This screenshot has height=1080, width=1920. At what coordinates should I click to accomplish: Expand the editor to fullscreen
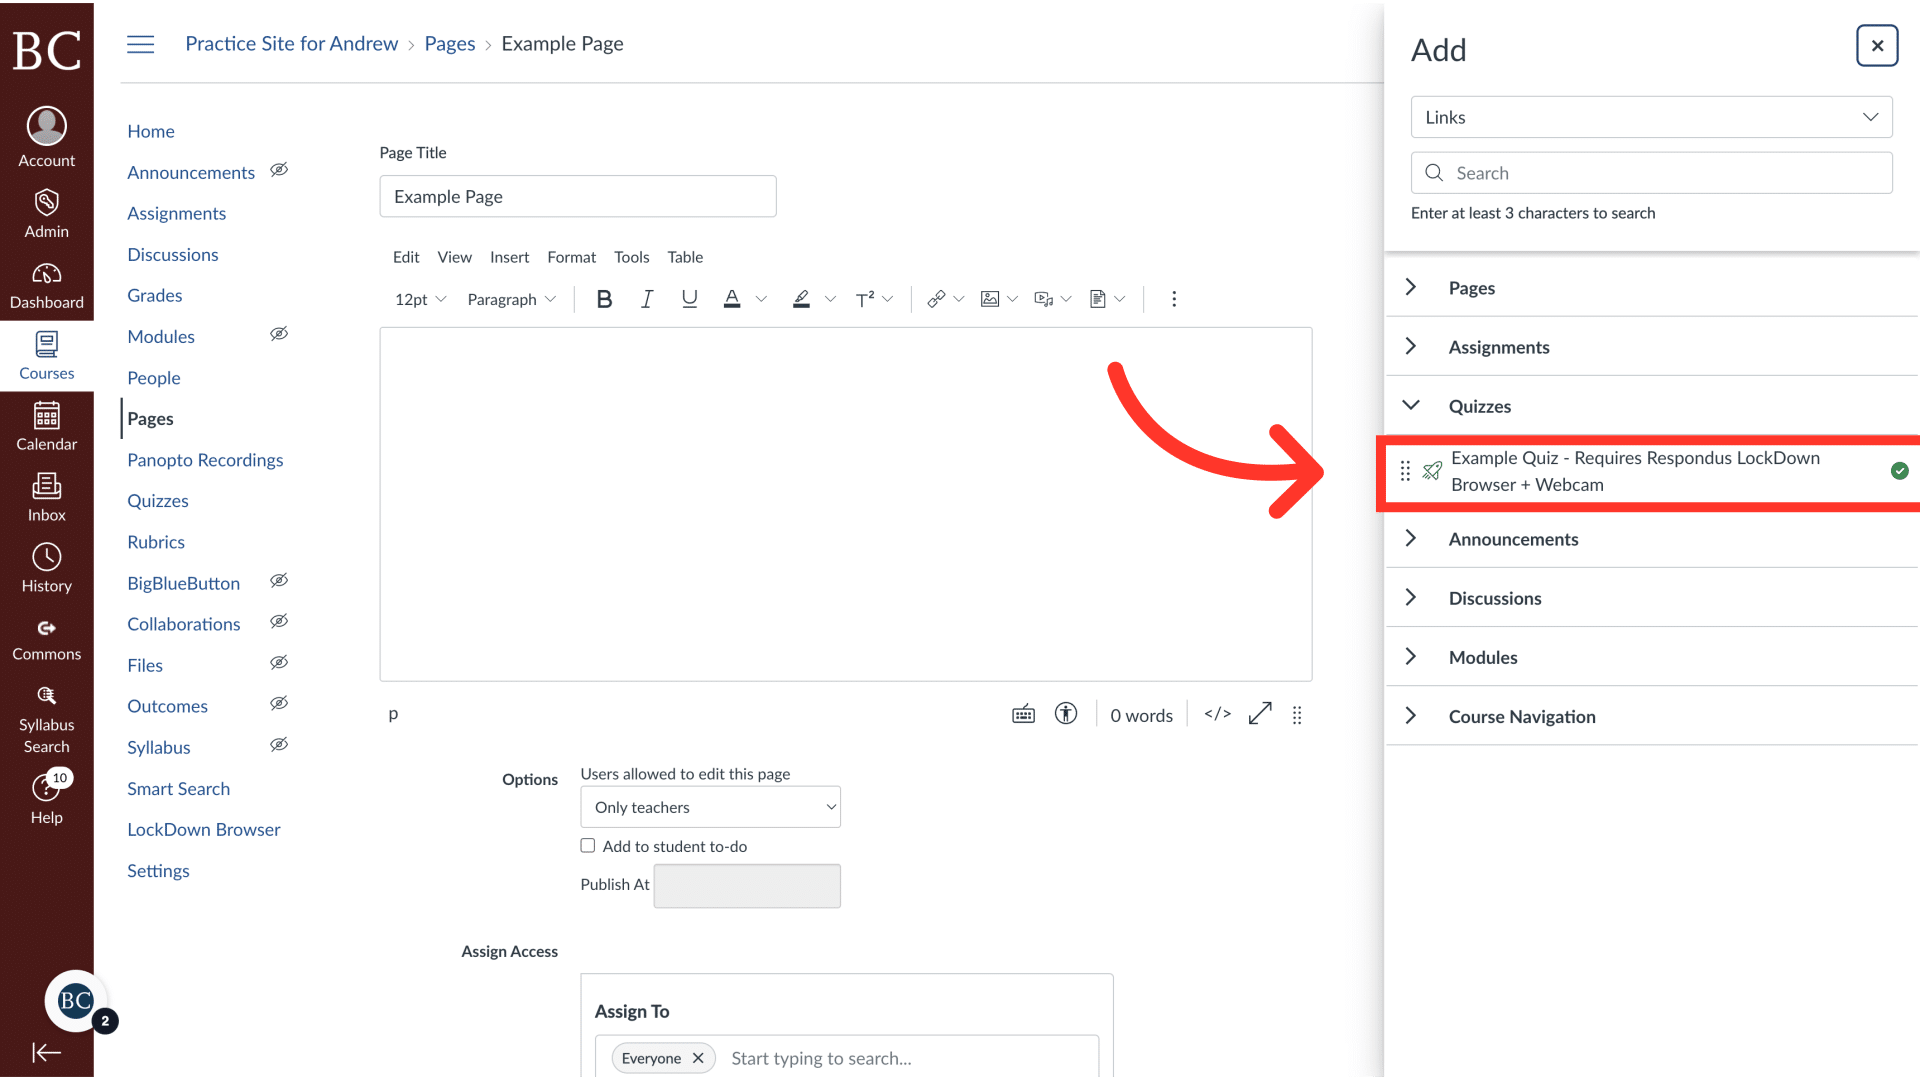click(1259, 714)
